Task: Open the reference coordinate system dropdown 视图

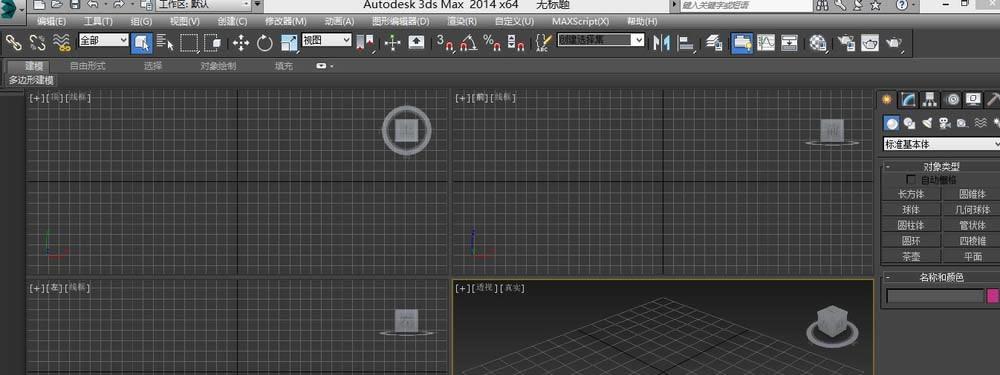Action: [x=327, y=40]
